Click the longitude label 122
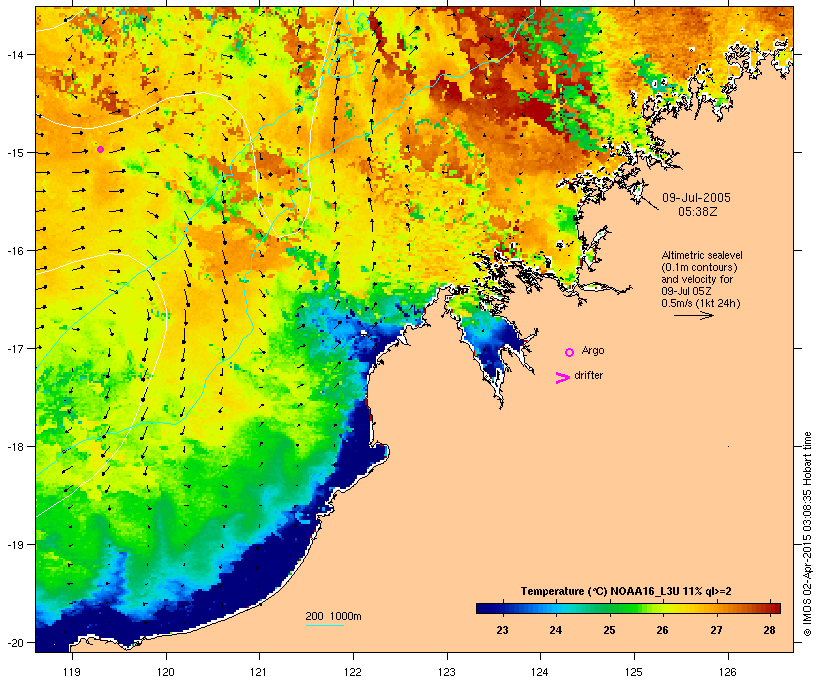The width and height of the screenshot is (820, 680). (353, 672)
